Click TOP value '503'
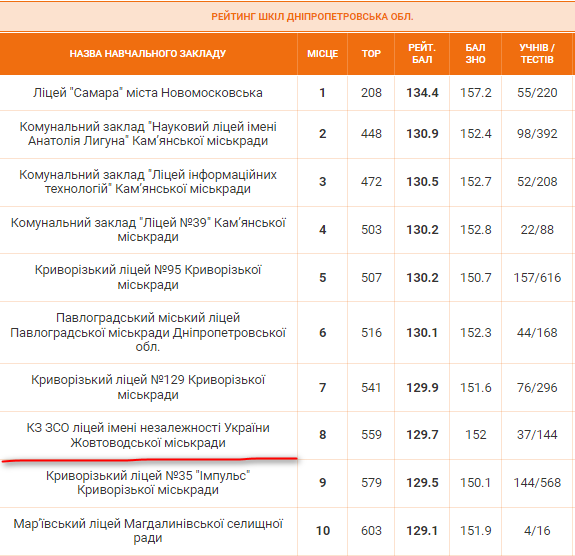575x556 pixels. (371, 230)
